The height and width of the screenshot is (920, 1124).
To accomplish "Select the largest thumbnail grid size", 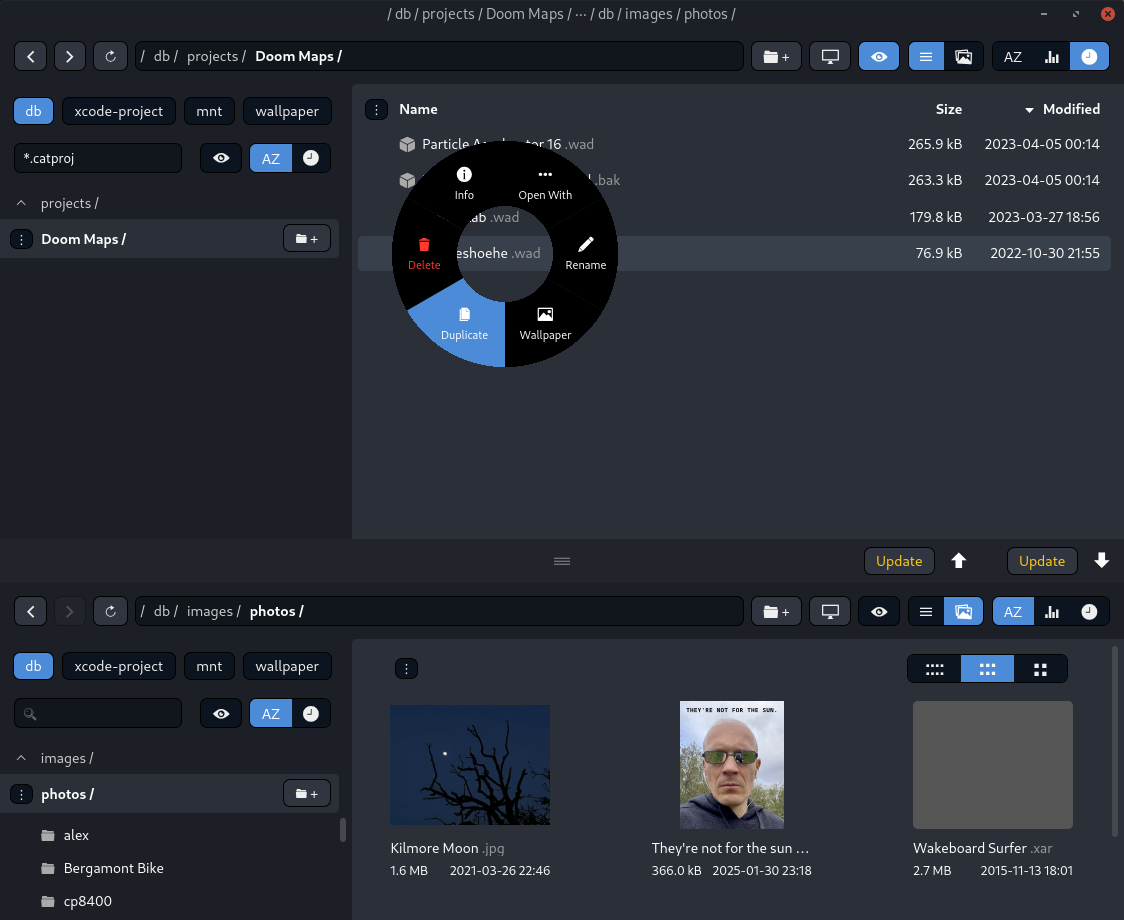I will 1040,669.
